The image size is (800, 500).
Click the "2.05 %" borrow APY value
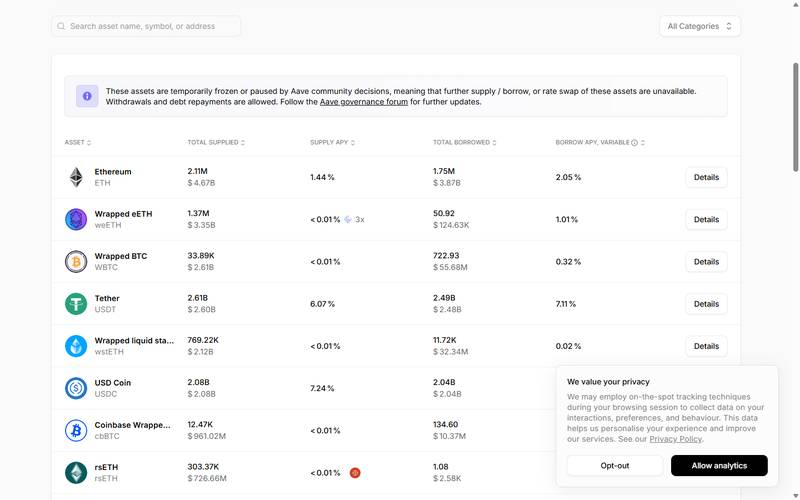click(568, 177)
